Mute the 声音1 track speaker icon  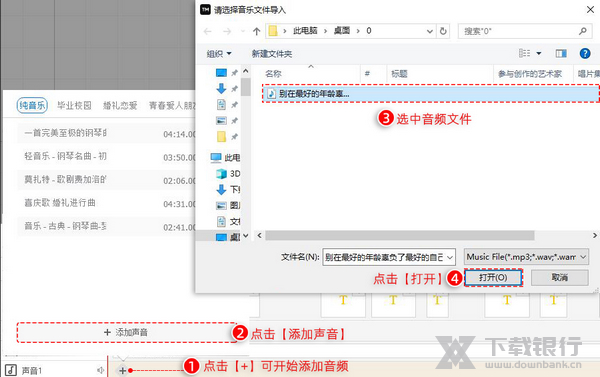coord(100,370)
